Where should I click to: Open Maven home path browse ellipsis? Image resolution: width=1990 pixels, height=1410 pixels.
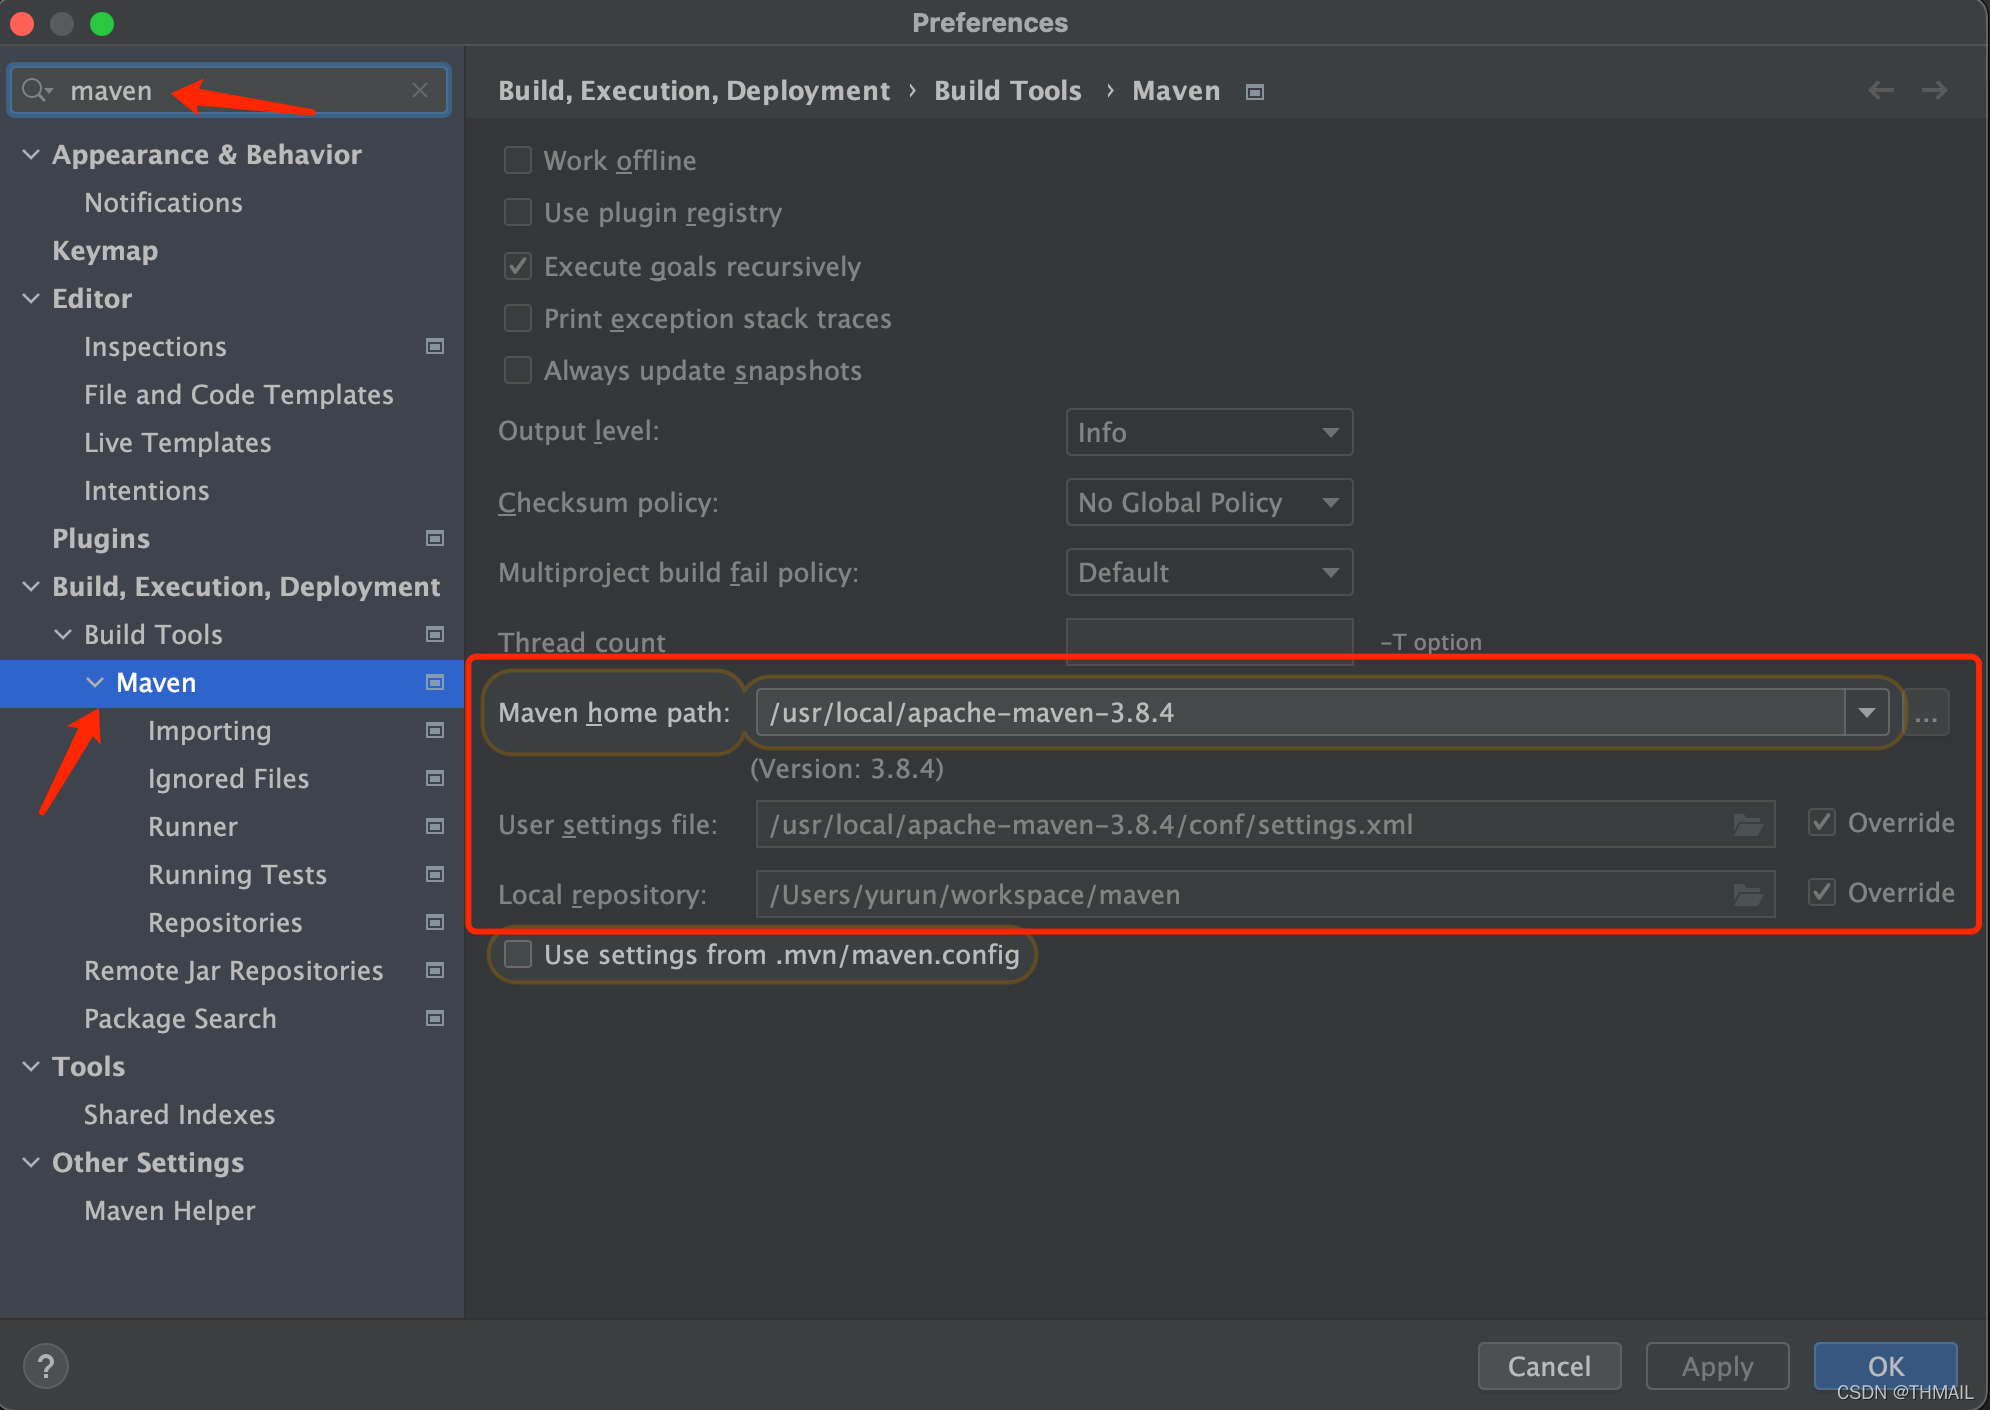pyautogui.click(x=1926, y=714)
